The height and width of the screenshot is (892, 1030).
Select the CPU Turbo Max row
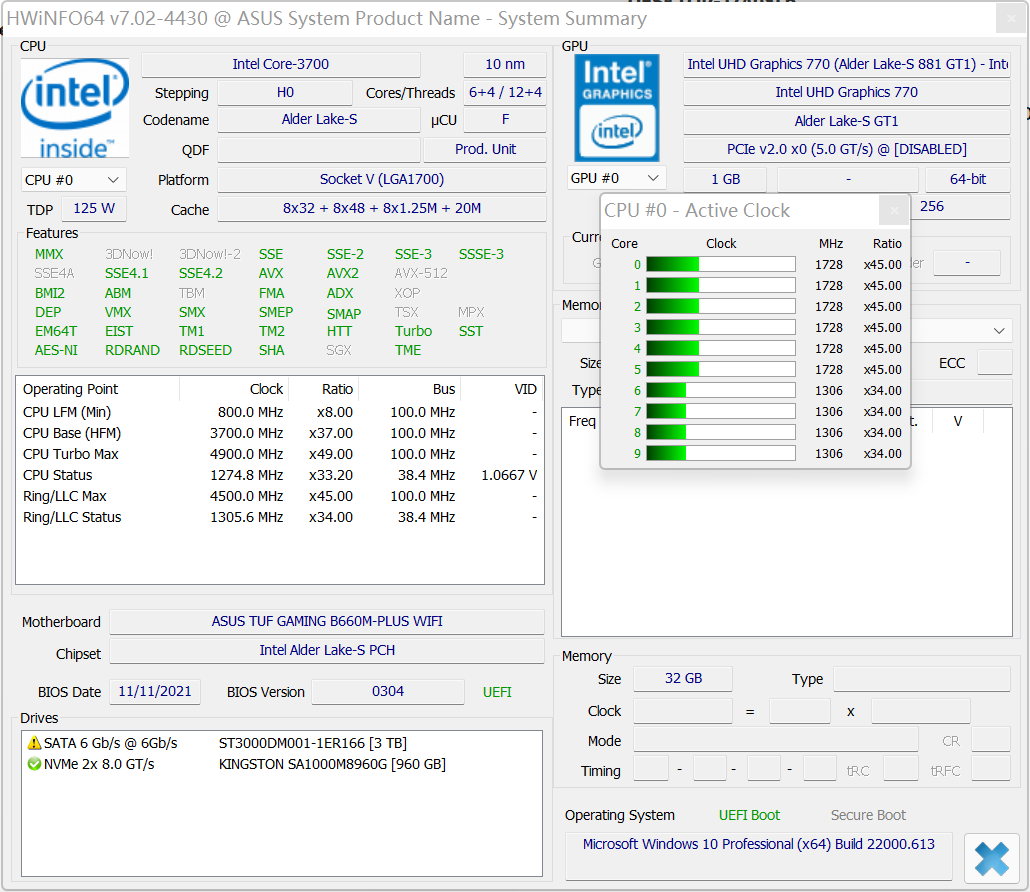click(x=280, y=454)
